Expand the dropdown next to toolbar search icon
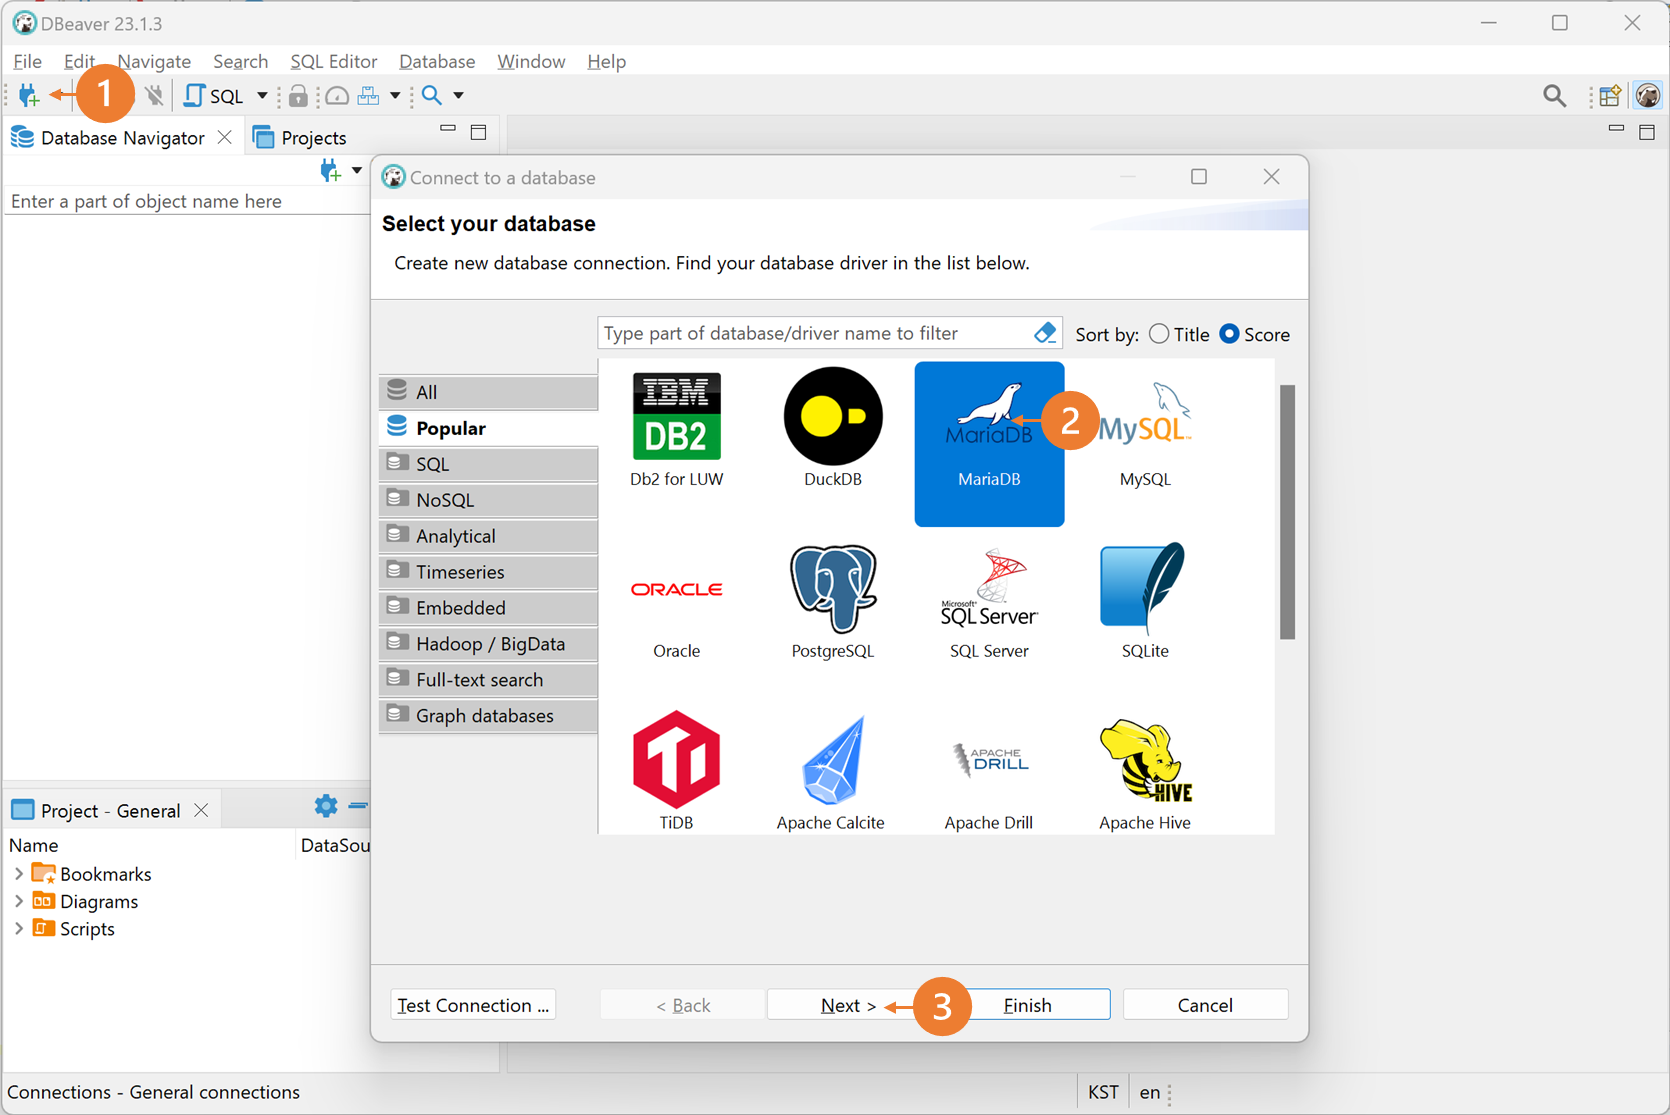 coord(458,96)
